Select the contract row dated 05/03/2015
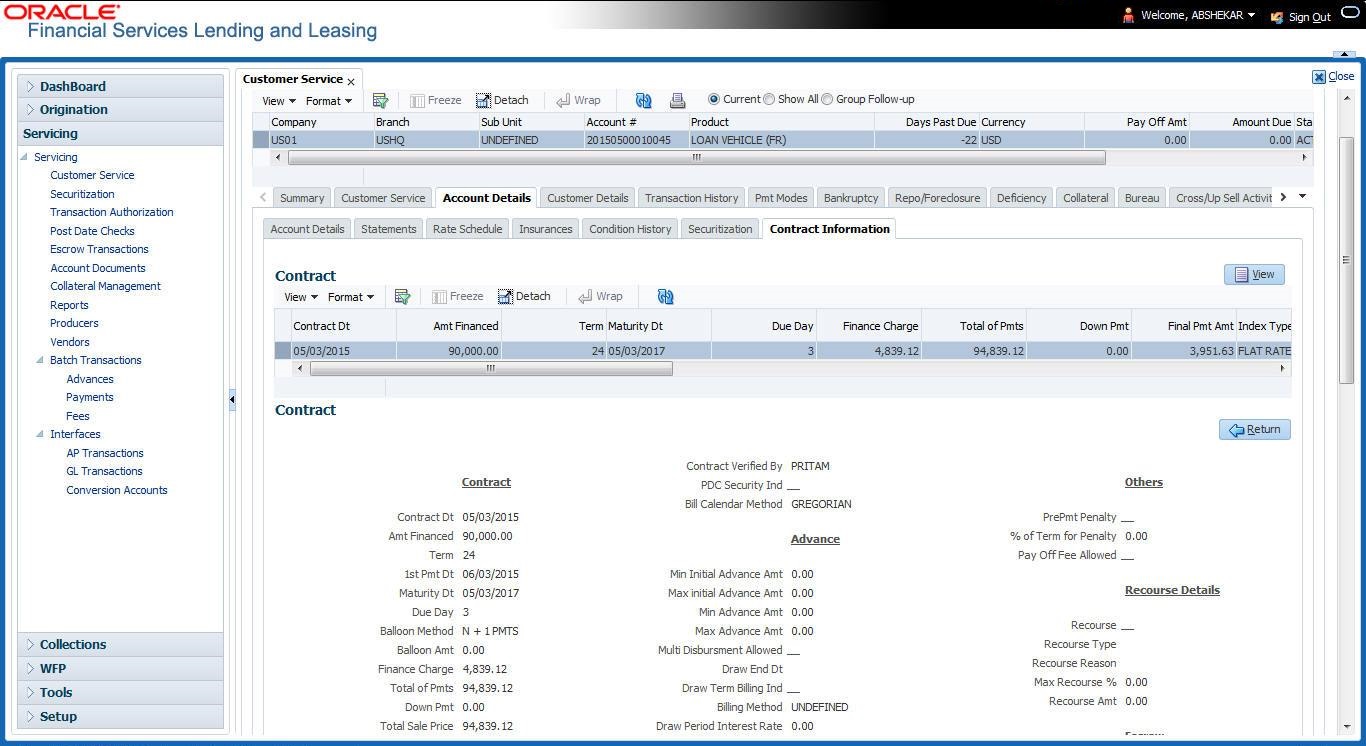Viewport: 1366px width, 746px height. point(783,351)
